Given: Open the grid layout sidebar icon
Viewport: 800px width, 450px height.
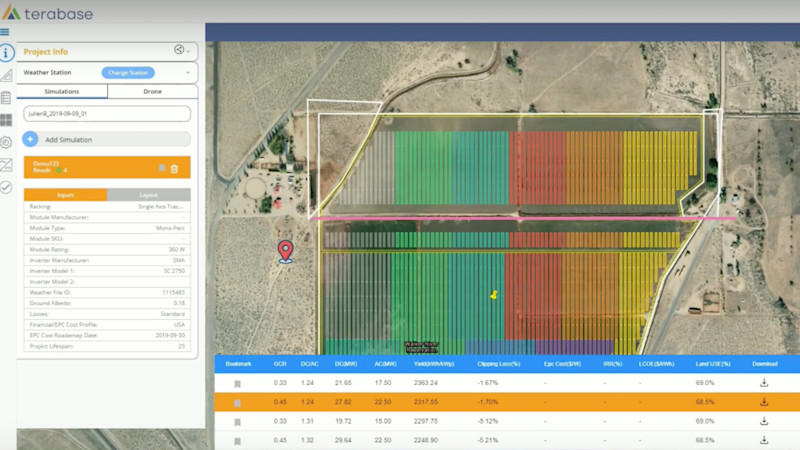Looking at the screenshot, I should click(6, 120).
